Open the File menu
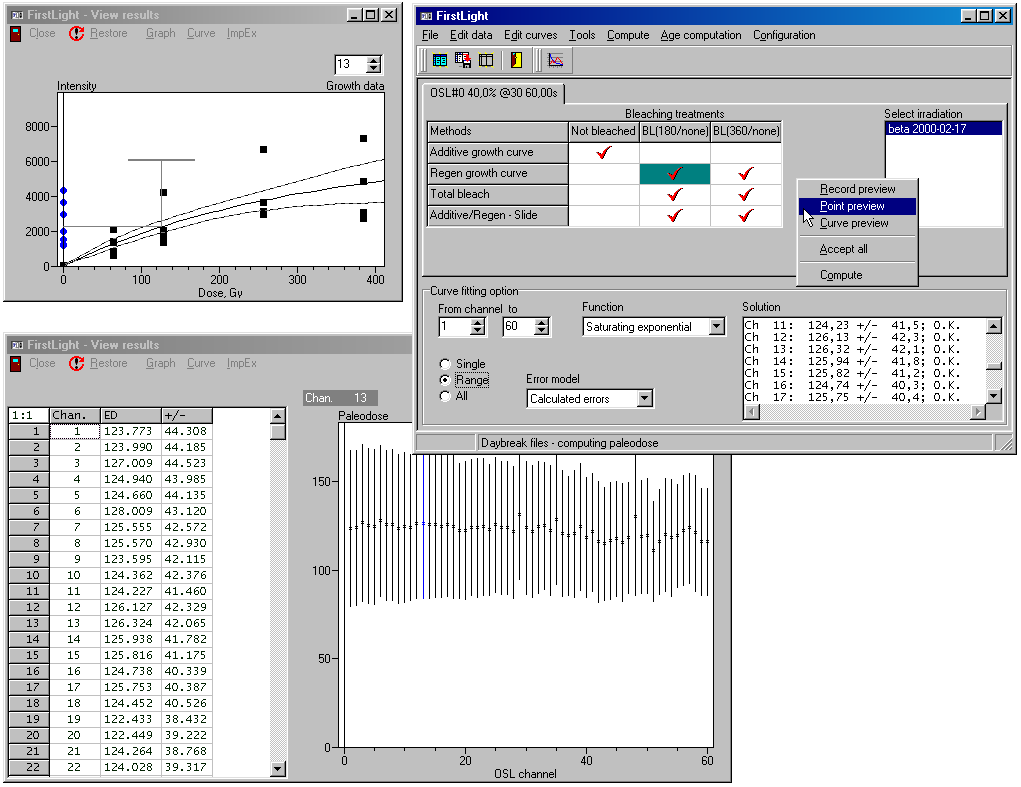 [430, 35]
